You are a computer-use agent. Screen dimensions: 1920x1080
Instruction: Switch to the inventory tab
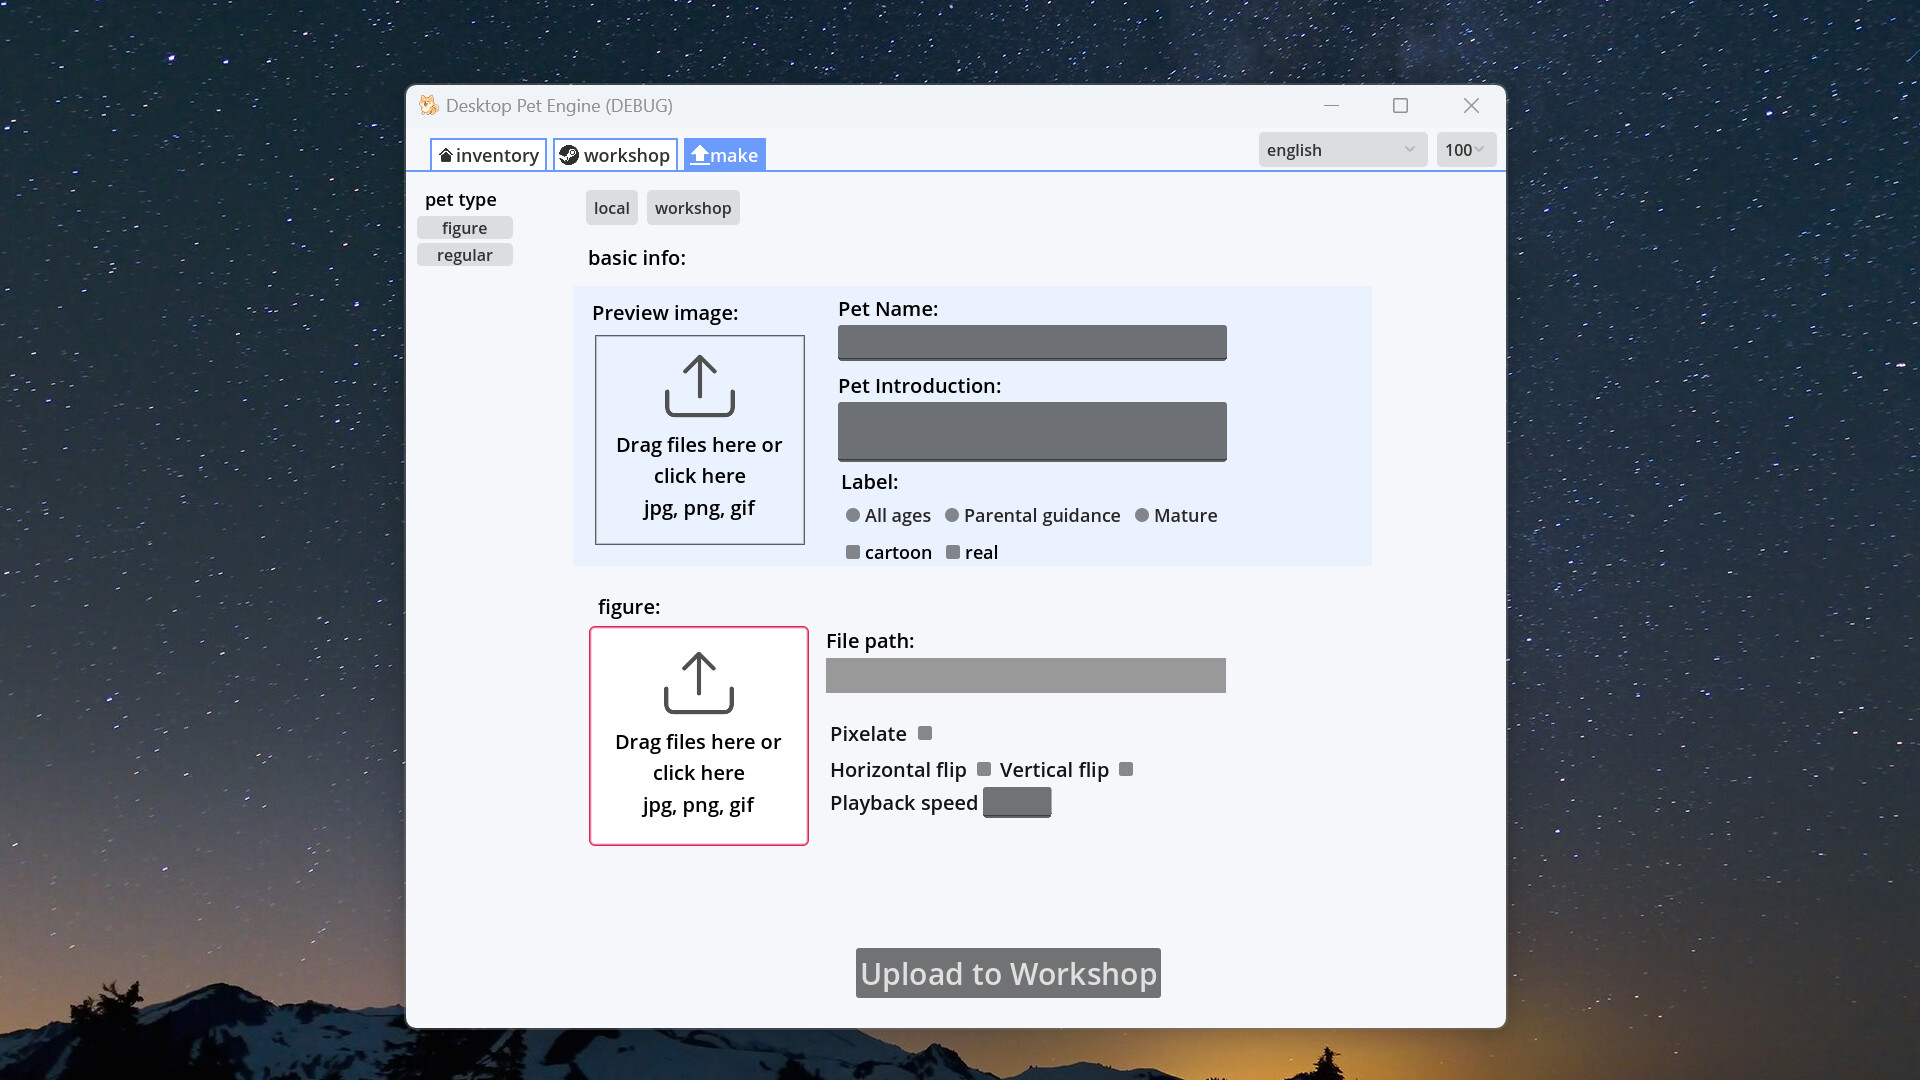(x=487, y=155)
